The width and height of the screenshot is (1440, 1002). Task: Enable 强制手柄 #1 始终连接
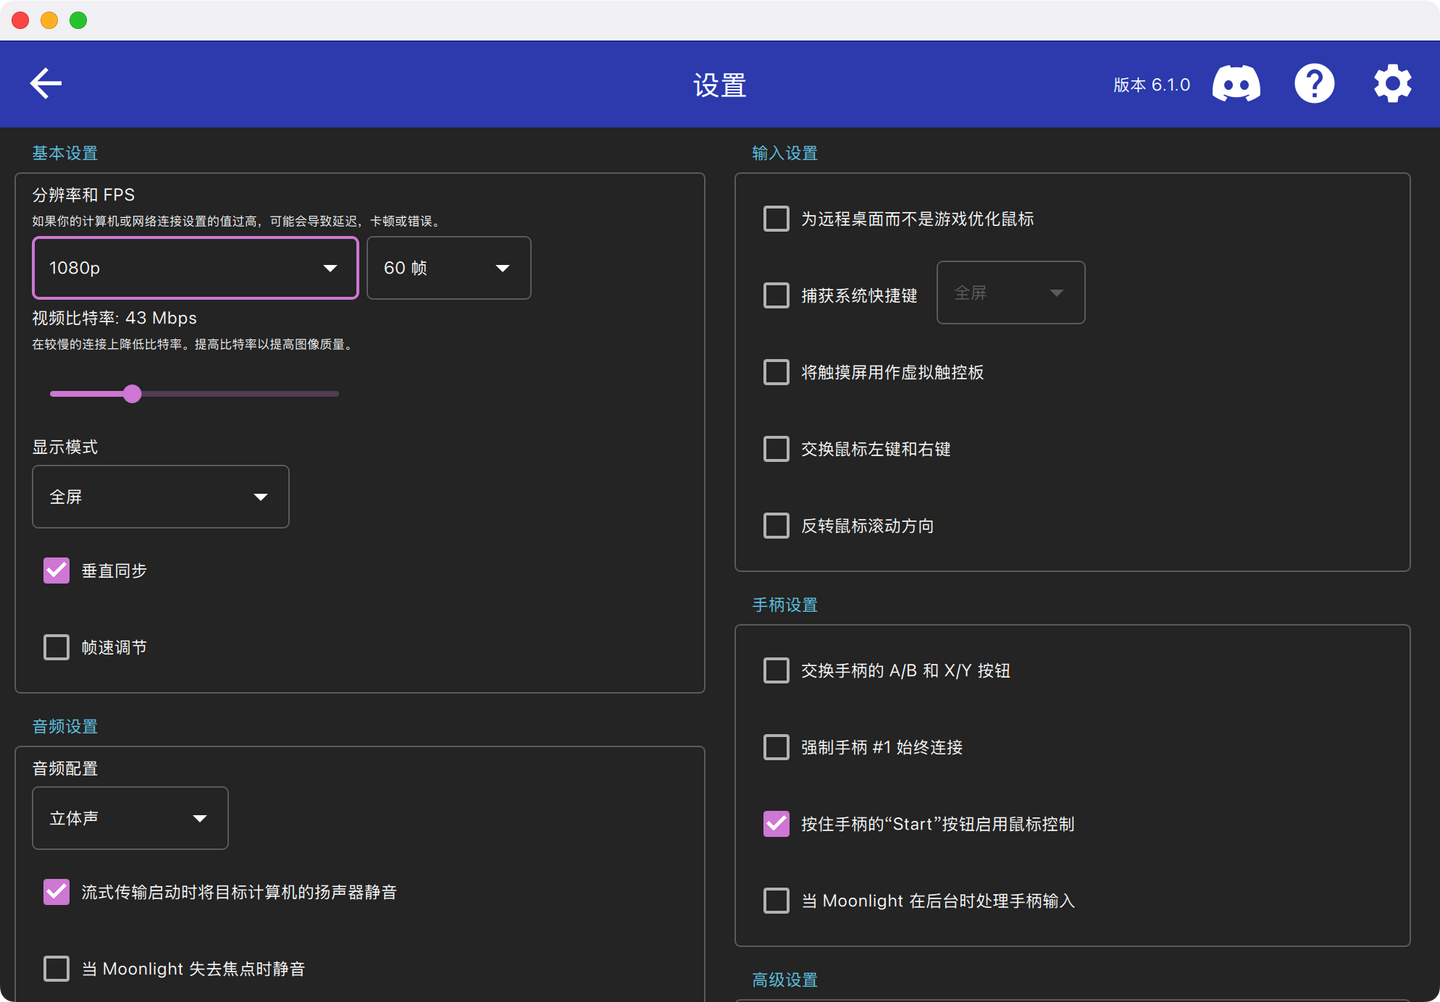tap(777, 748)
